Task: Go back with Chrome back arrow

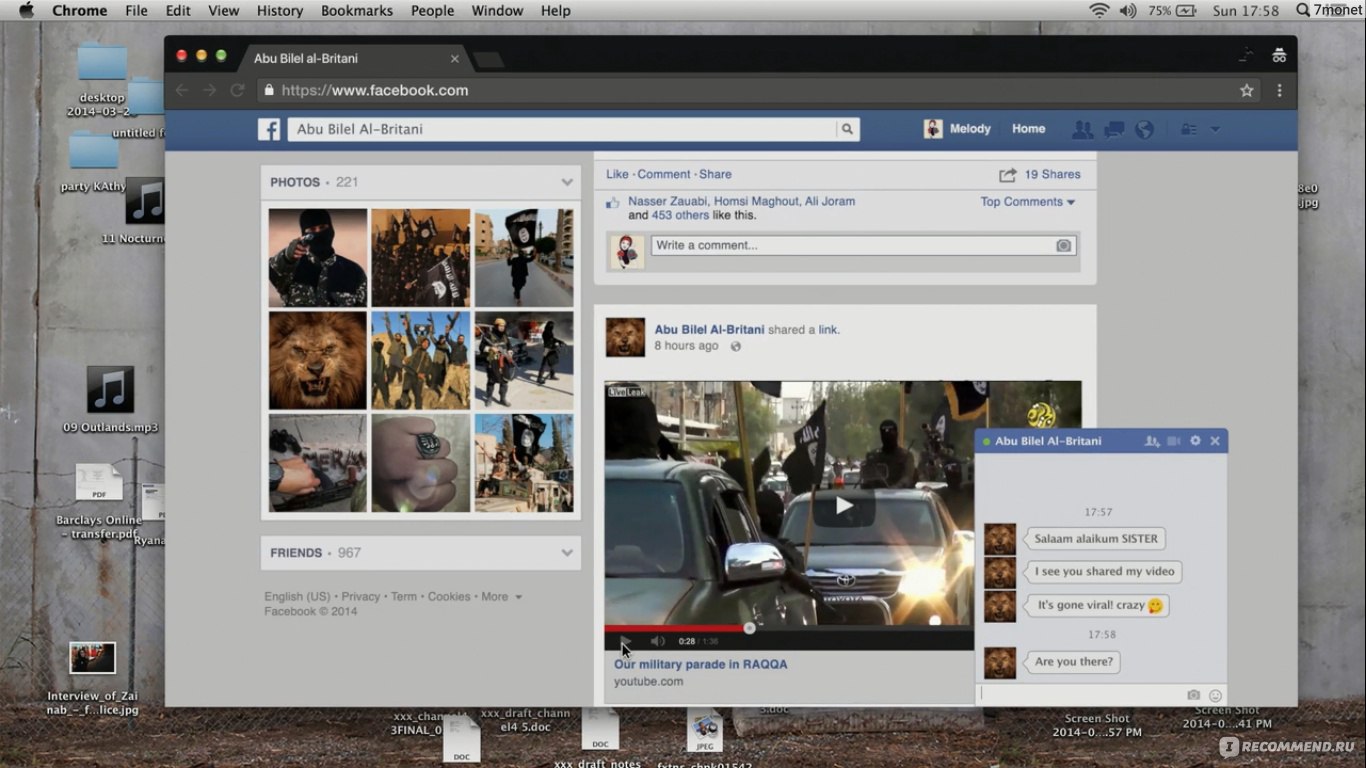Action: click(x=182, y=90)
